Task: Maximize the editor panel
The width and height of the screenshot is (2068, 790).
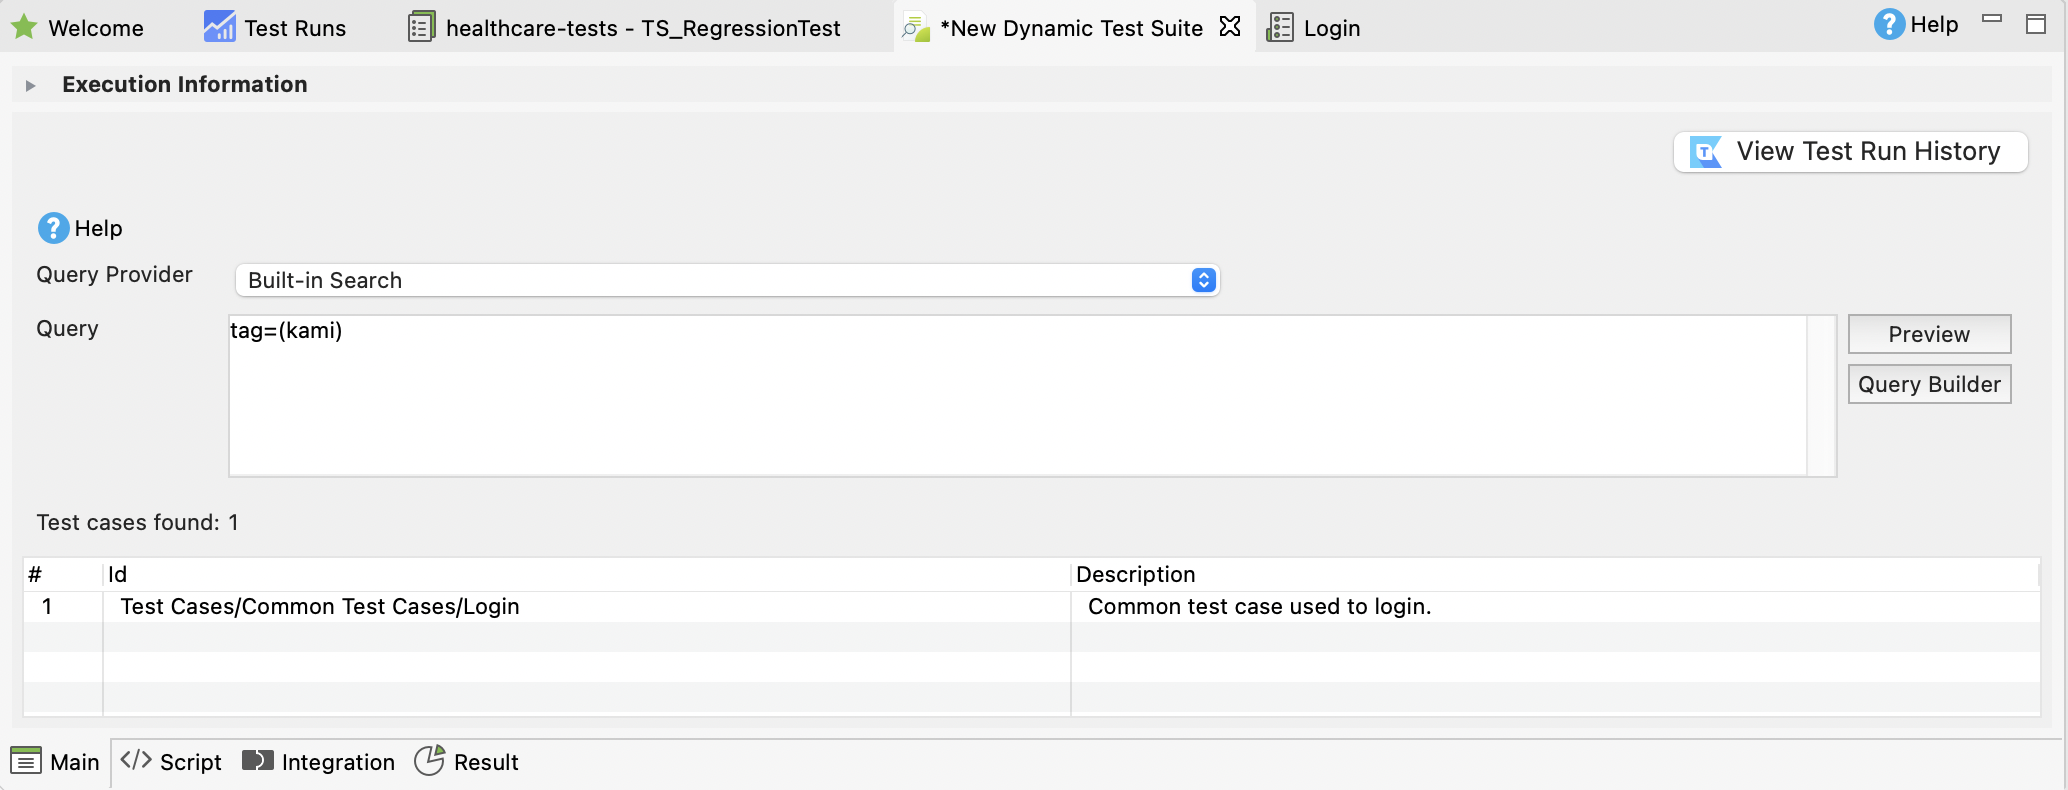Action: coord(2036,24)
